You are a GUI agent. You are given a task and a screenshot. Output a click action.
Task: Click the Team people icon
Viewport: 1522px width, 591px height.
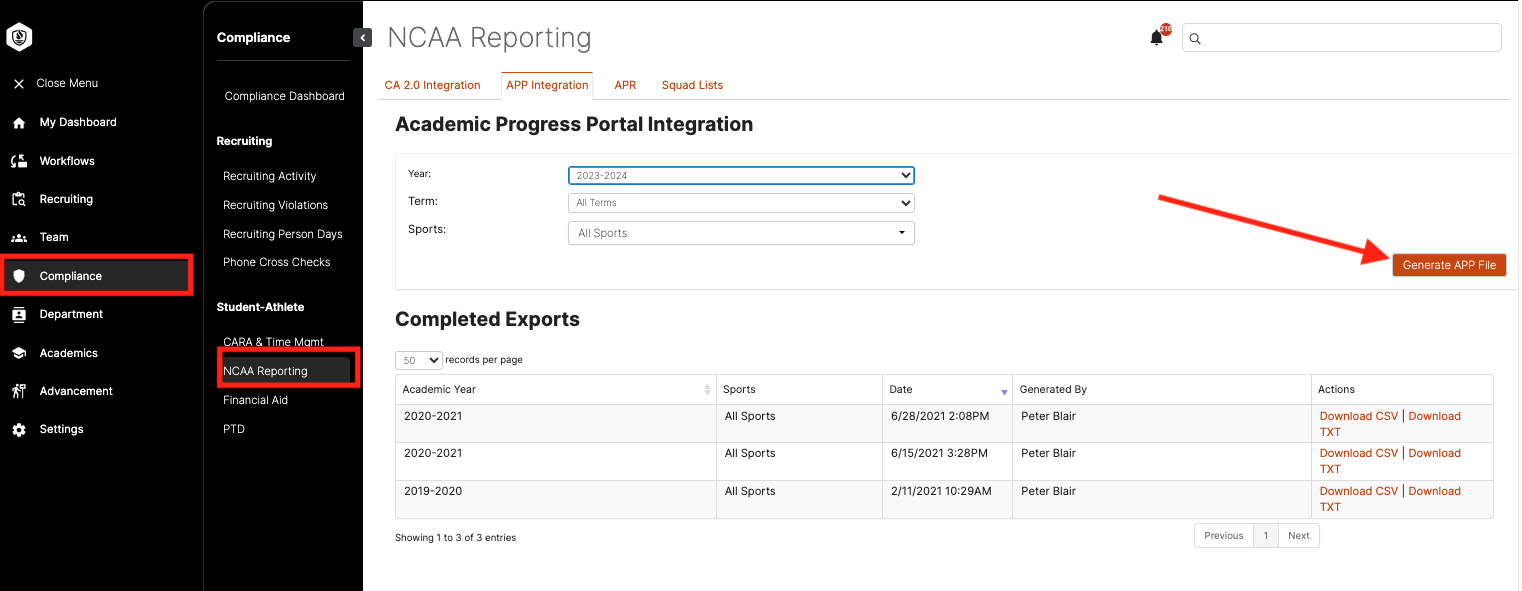(19, 238)
